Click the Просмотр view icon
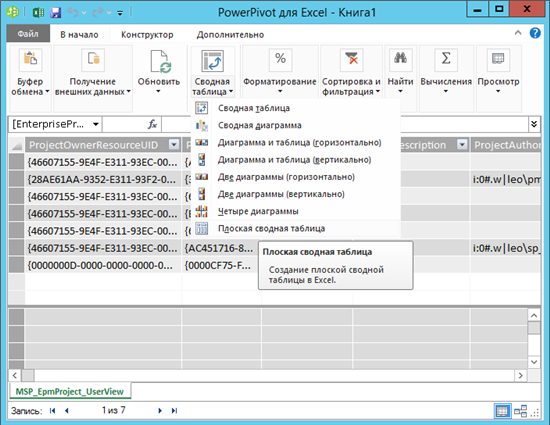550x425 pixels. pyautogui.click(x=498, y=59)
